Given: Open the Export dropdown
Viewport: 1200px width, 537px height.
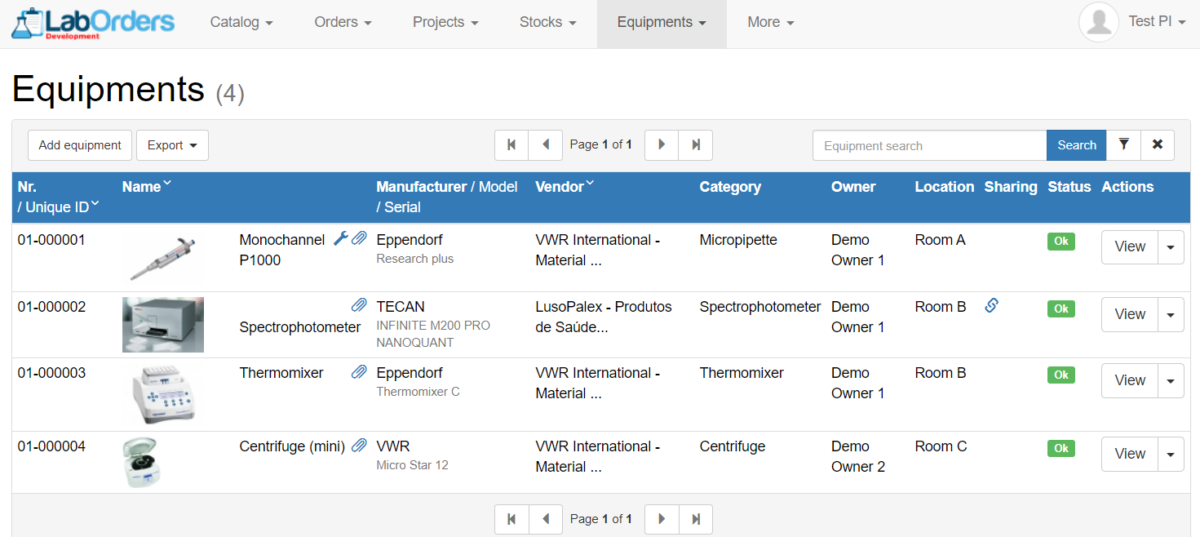Looking at the screenshot, I should (x=172, y=145).
